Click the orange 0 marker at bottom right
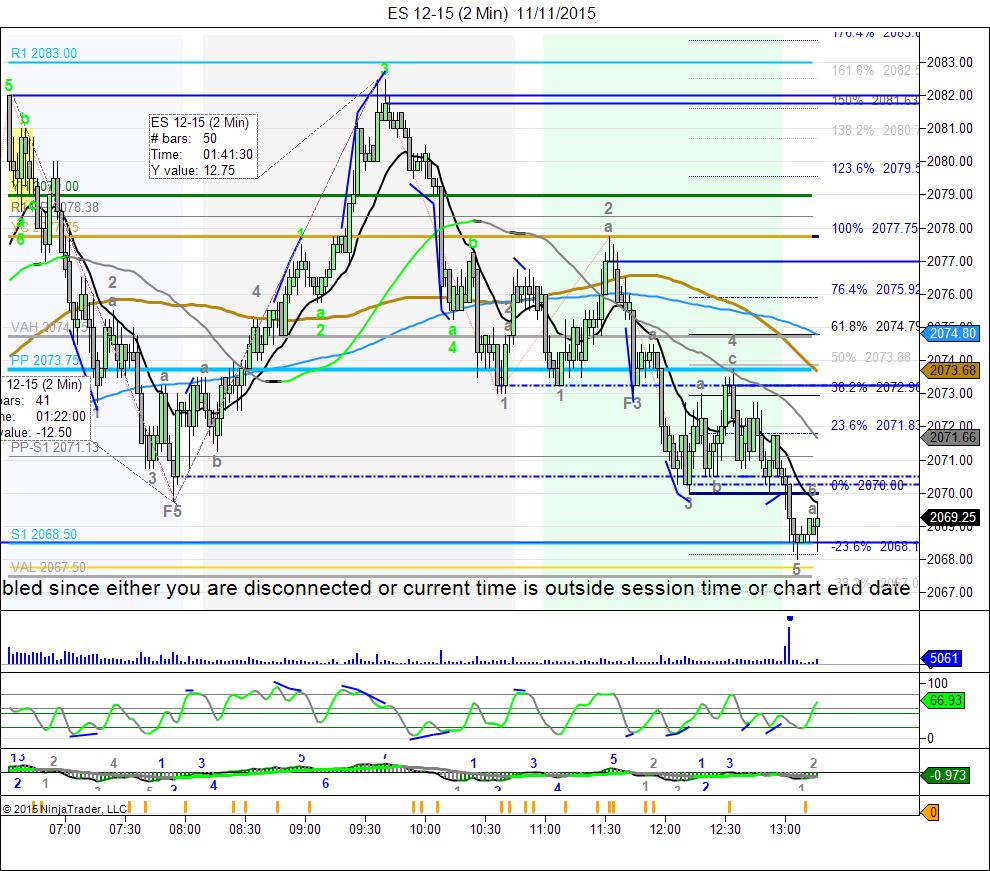Image resolution: width=990 pixels, height=871 pixels. click(x=931, y=812)
